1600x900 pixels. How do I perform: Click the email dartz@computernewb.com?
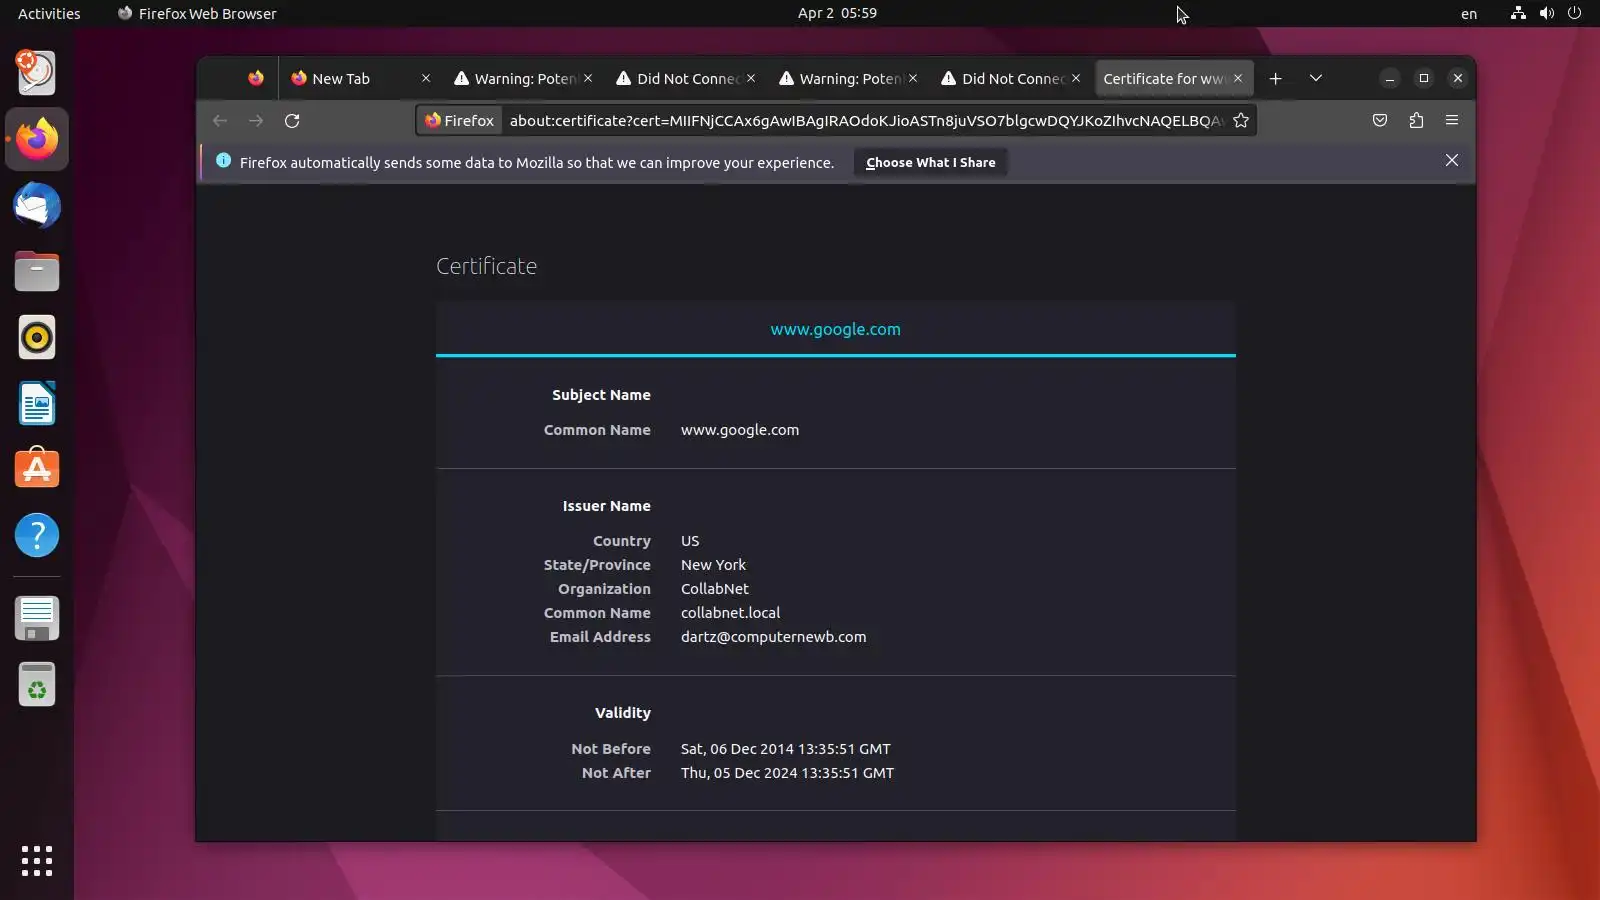click(x=774, y=637)
